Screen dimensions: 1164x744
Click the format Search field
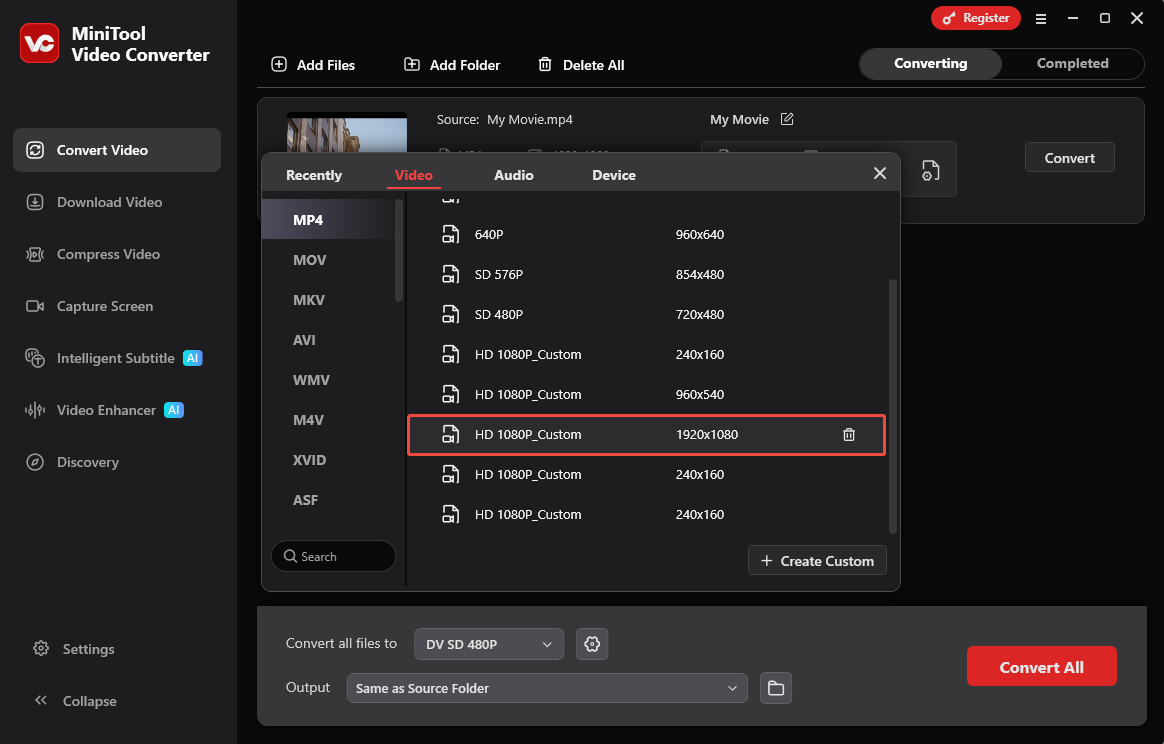tap(333, 556)
